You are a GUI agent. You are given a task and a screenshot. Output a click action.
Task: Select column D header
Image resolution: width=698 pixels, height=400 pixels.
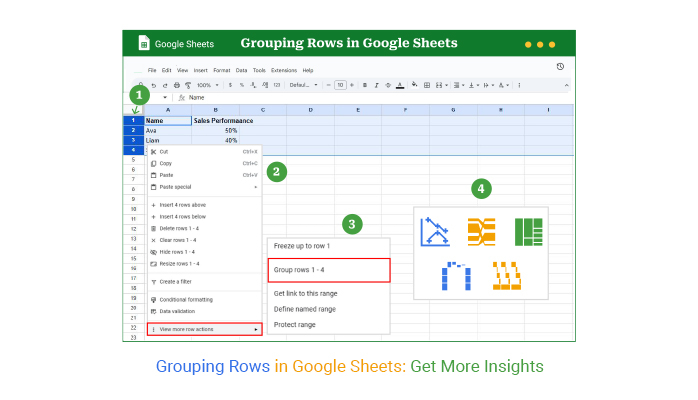coord(310,110)
